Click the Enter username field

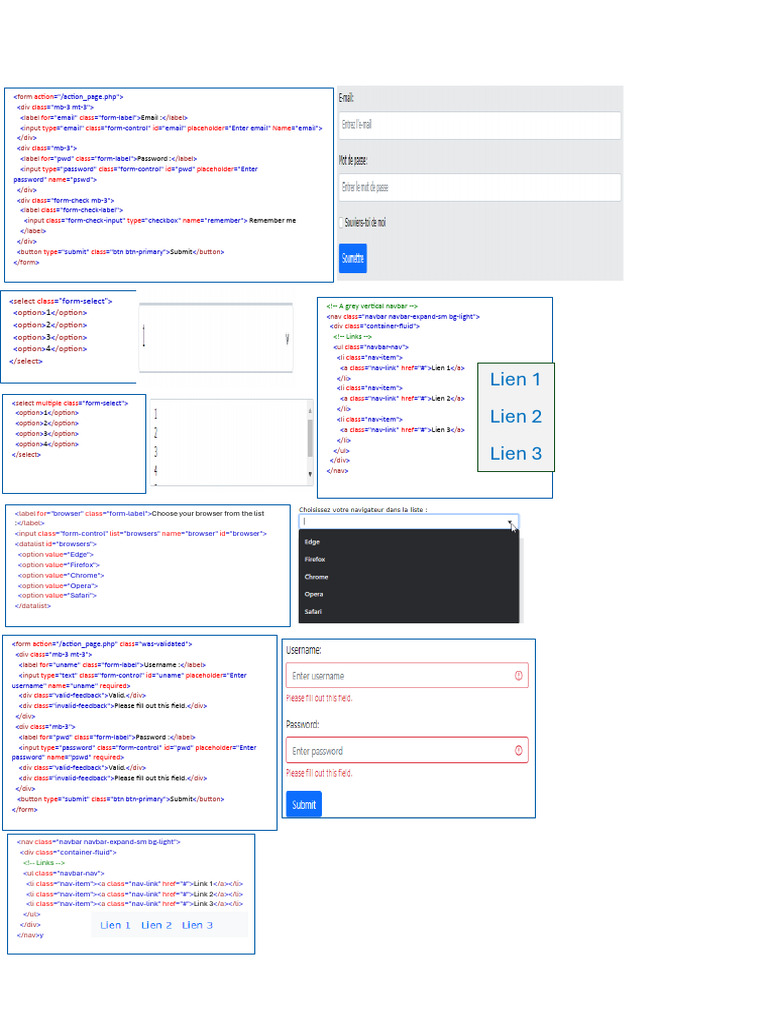(407, 676)
